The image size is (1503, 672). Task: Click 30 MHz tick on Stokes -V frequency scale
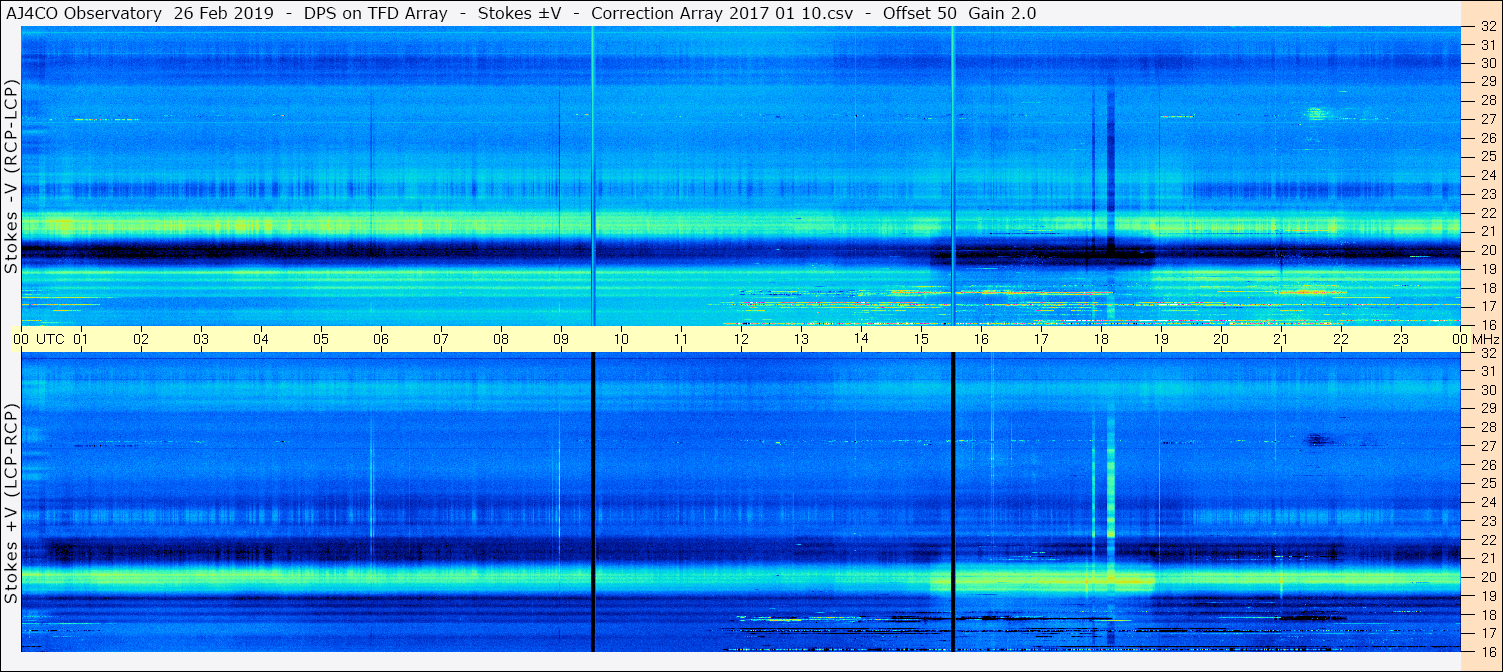point(1487,64)
